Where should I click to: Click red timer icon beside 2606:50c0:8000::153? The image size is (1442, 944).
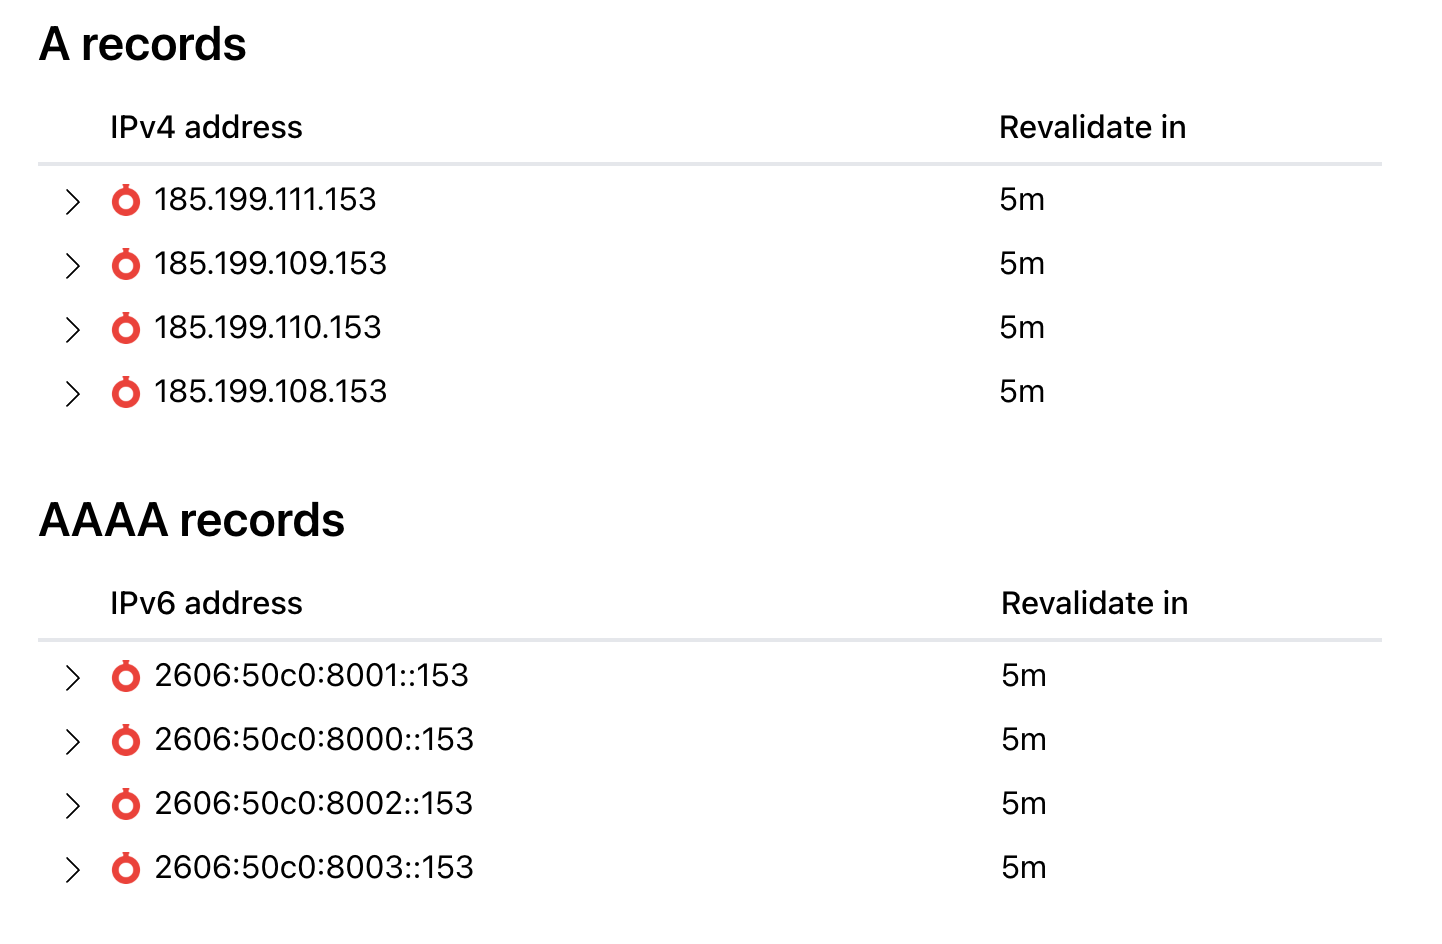126,740
